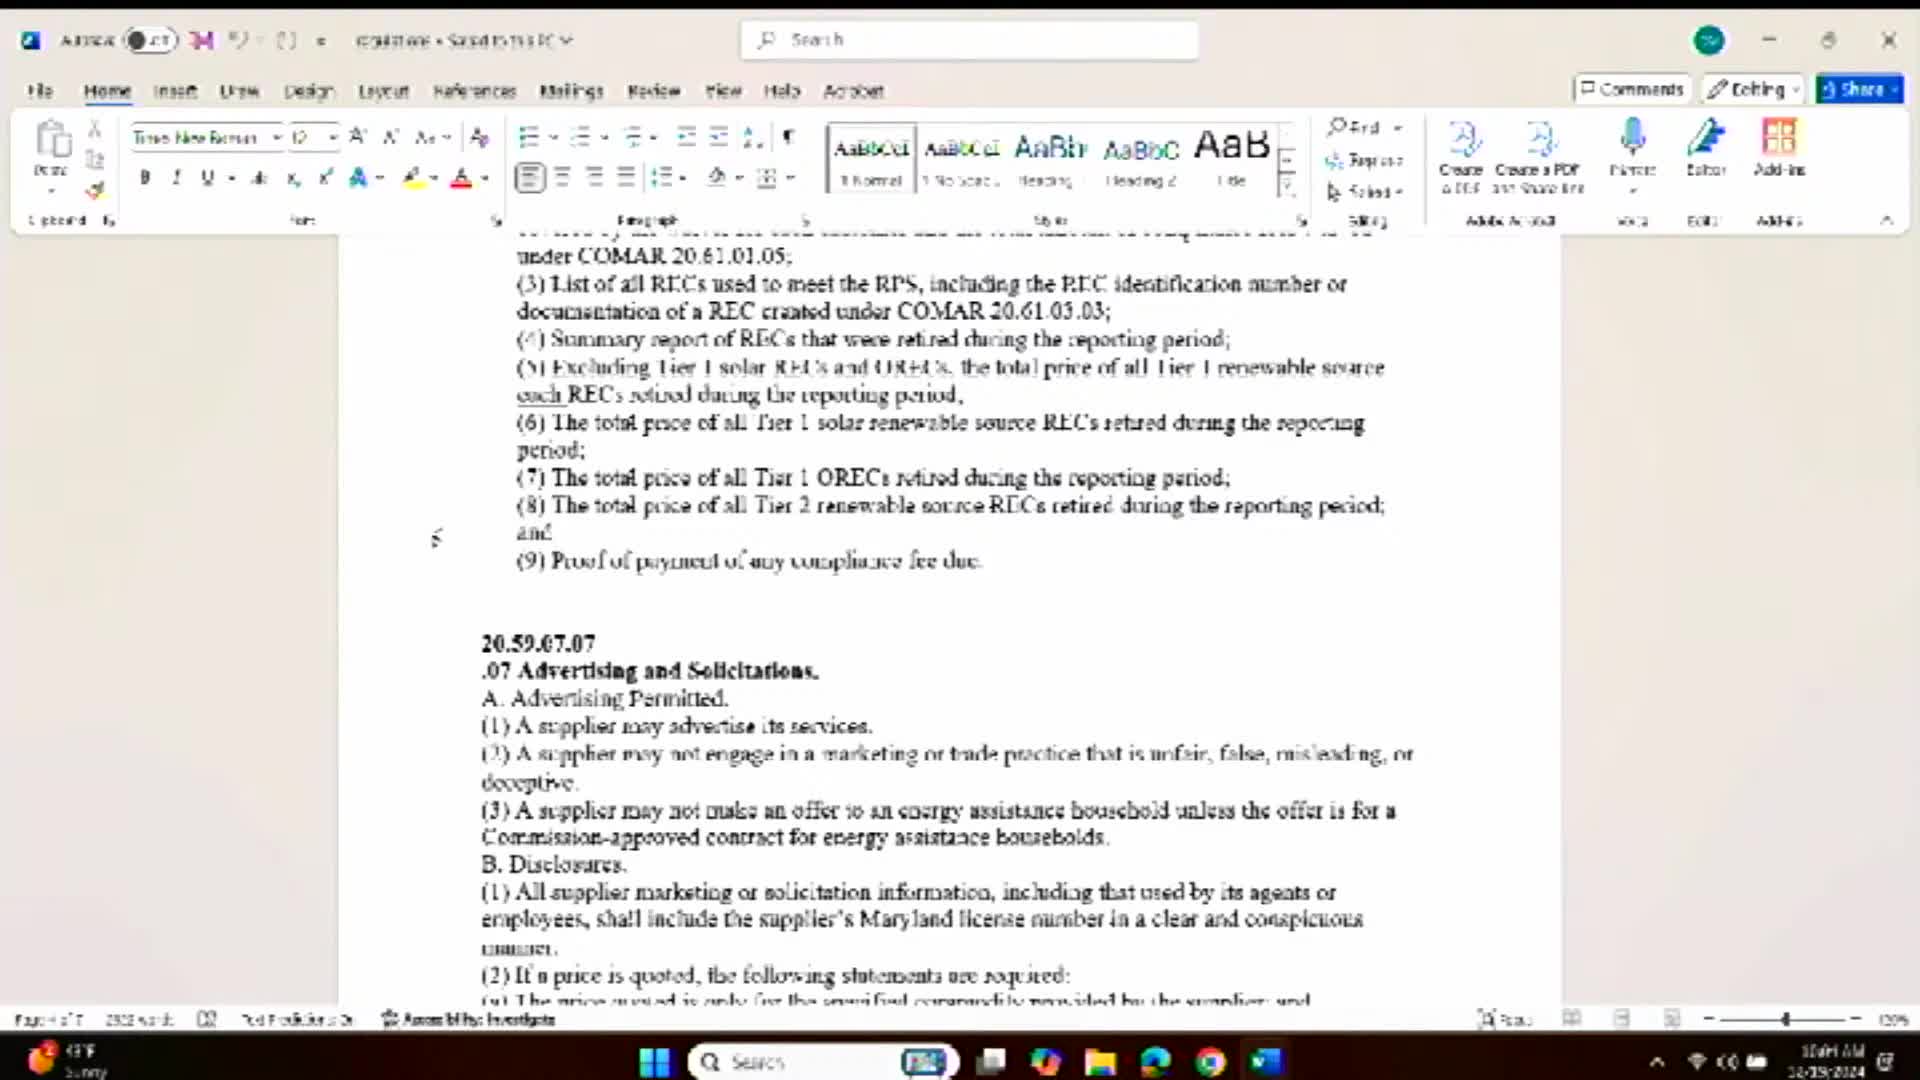
Task: Open the Review tab
Action: coord(653,90)
